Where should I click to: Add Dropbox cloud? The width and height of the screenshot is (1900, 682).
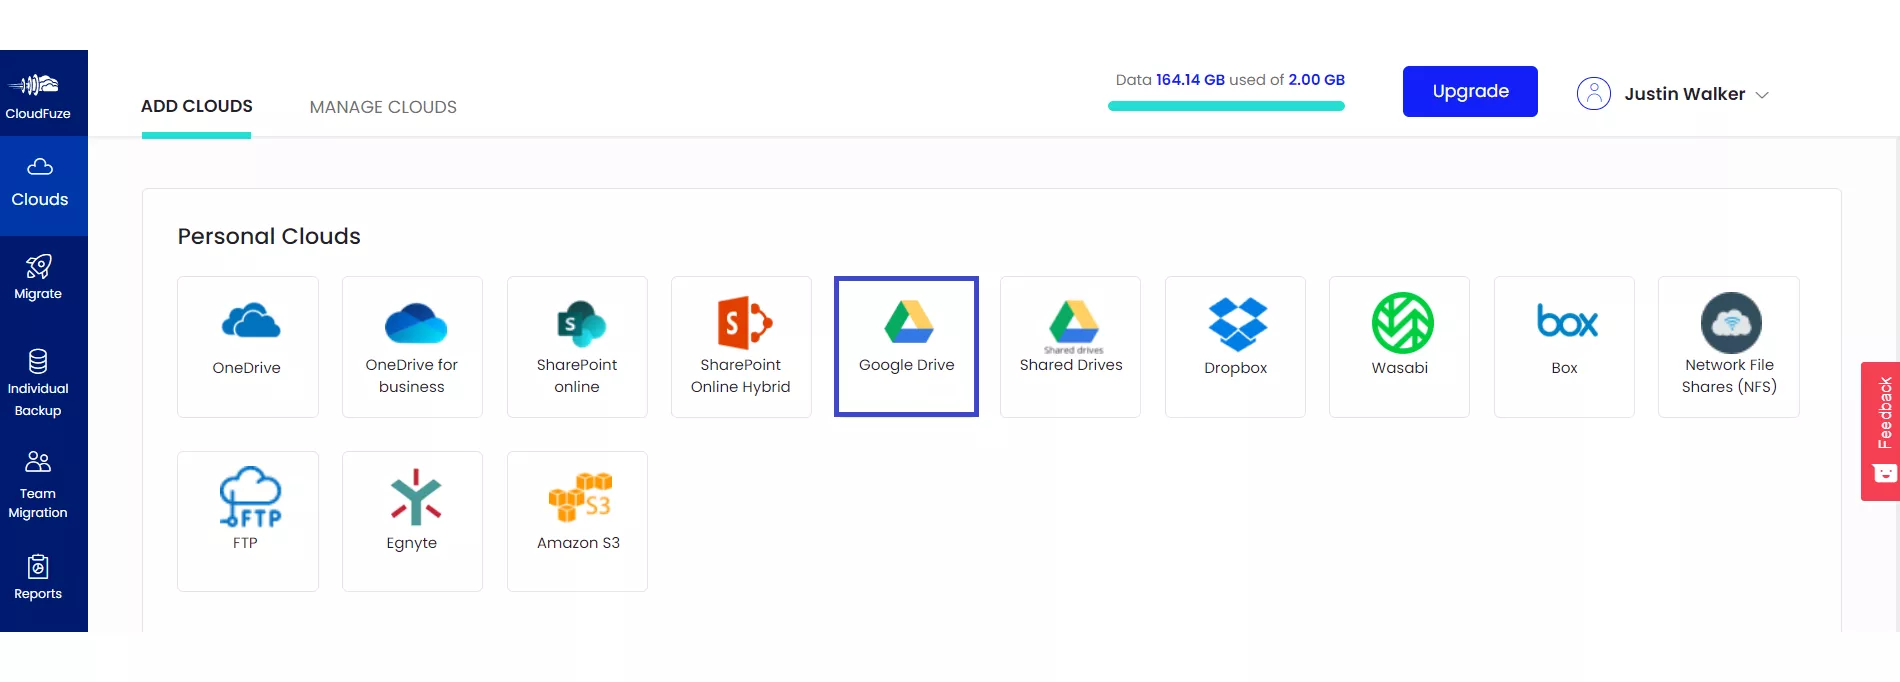click(1235, 346)
